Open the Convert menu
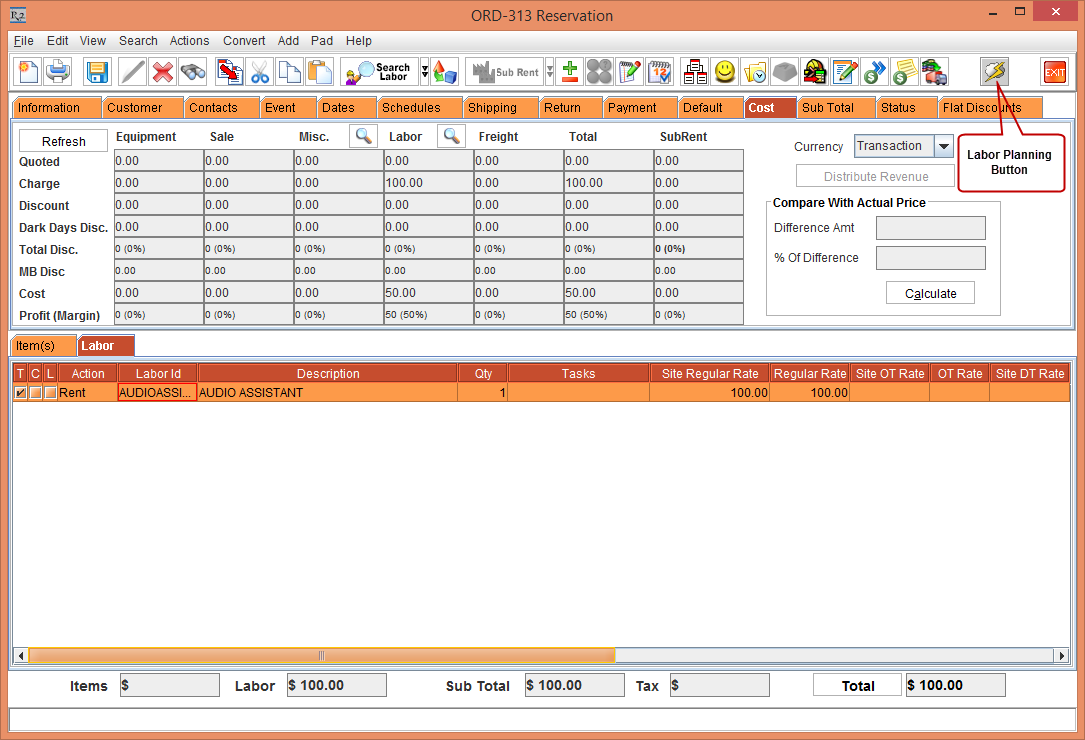Viewport: 1085px width, 740px height. (x=244, y=41)
